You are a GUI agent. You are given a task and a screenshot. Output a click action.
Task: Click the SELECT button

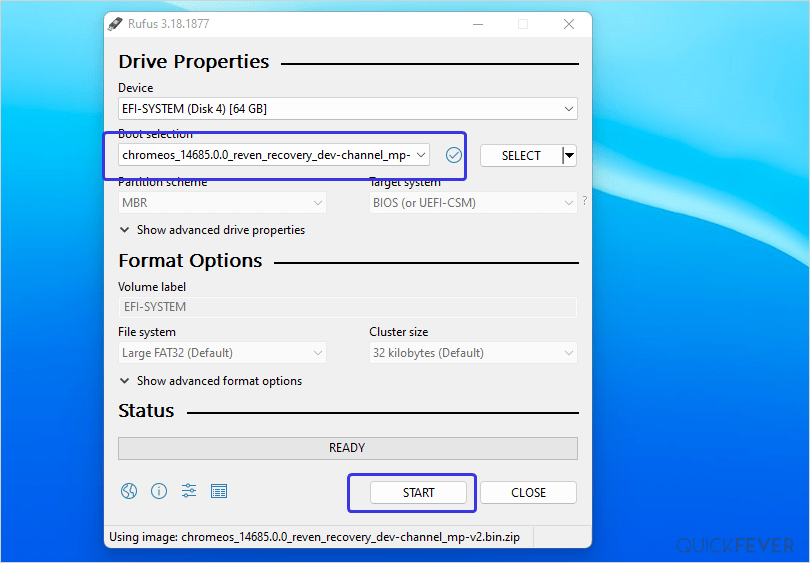tap(521, 155)
